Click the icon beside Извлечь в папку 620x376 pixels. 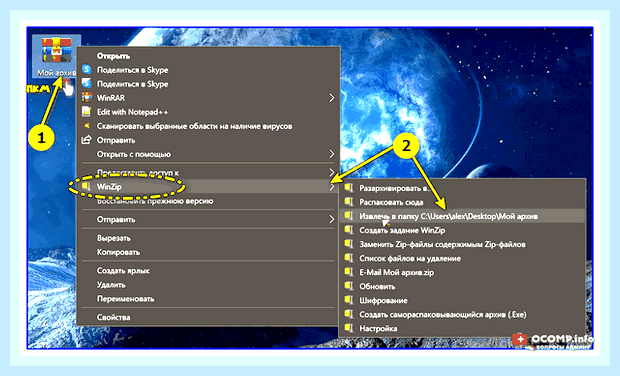(349, 216)
